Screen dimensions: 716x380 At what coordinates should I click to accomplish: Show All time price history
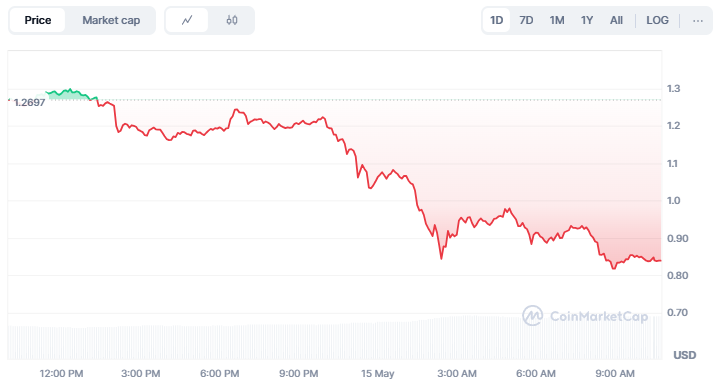pyautogui.click(x=616, y=20)
